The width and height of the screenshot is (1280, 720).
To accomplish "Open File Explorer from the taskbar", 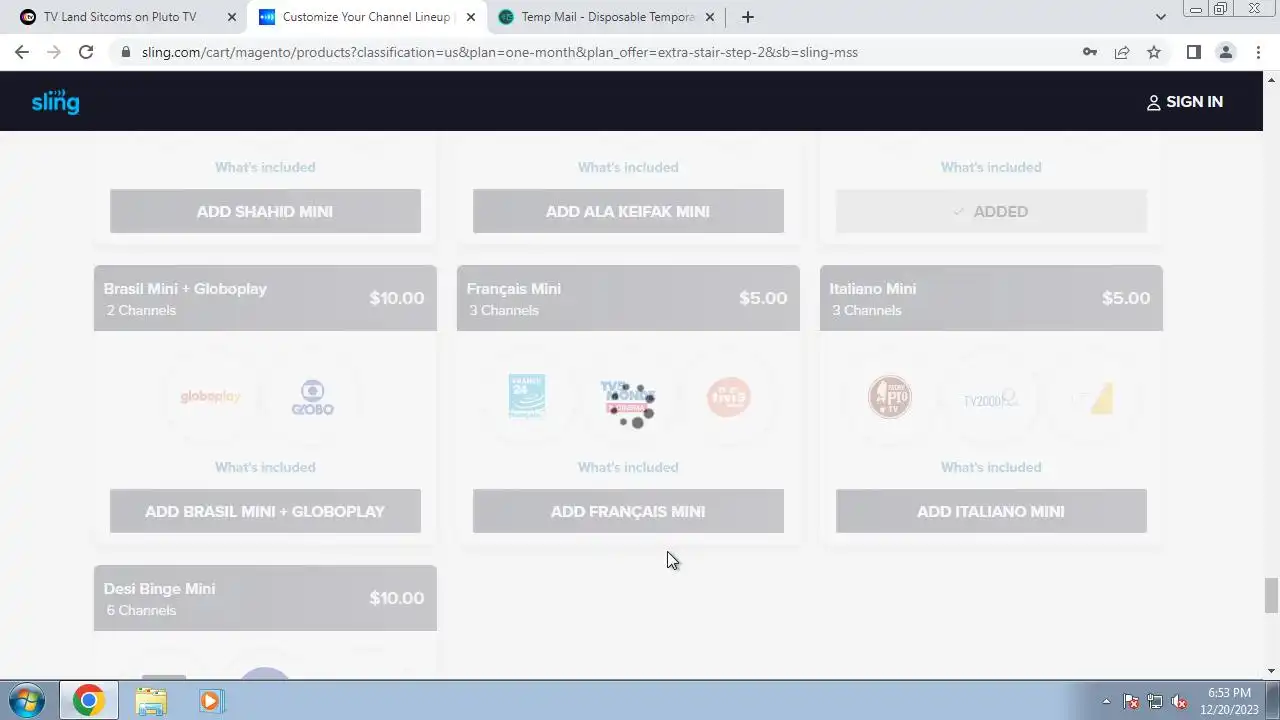I will pos(151,701).
